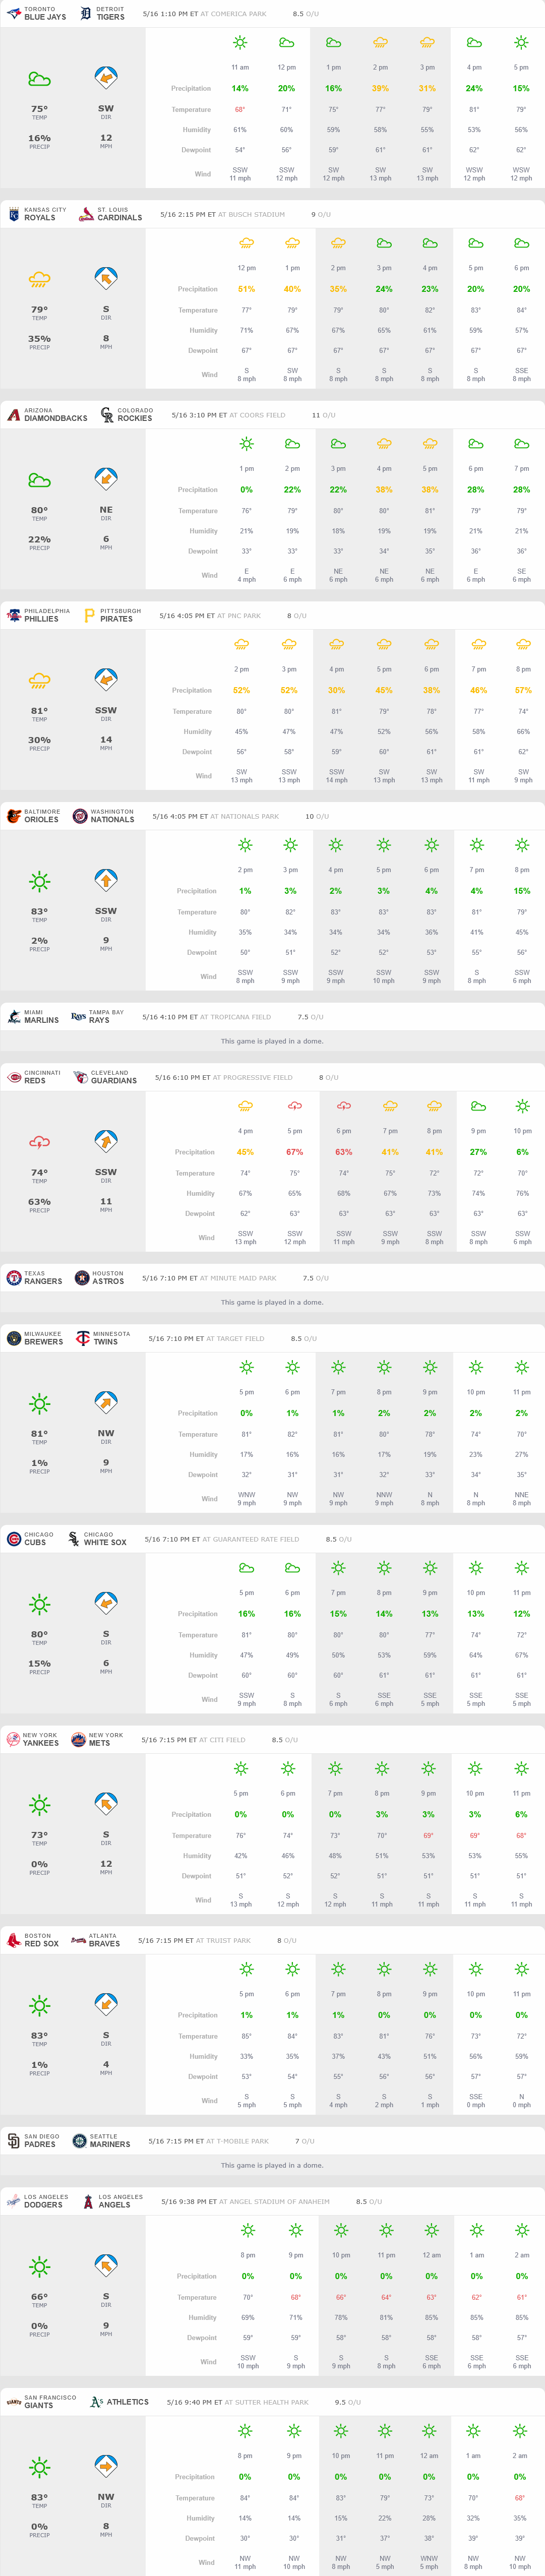Click 'AT ANGEL STADIUM OF ANAHEIM' venue text
The height and width of the screenshot is (2576, 545).
(274, 2201)
